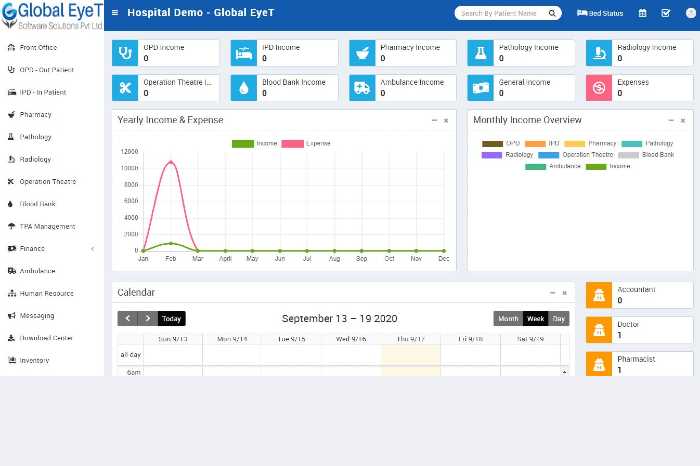Click the user profile avatar
The width and height of the screenshot is (700, 466).
688,13
